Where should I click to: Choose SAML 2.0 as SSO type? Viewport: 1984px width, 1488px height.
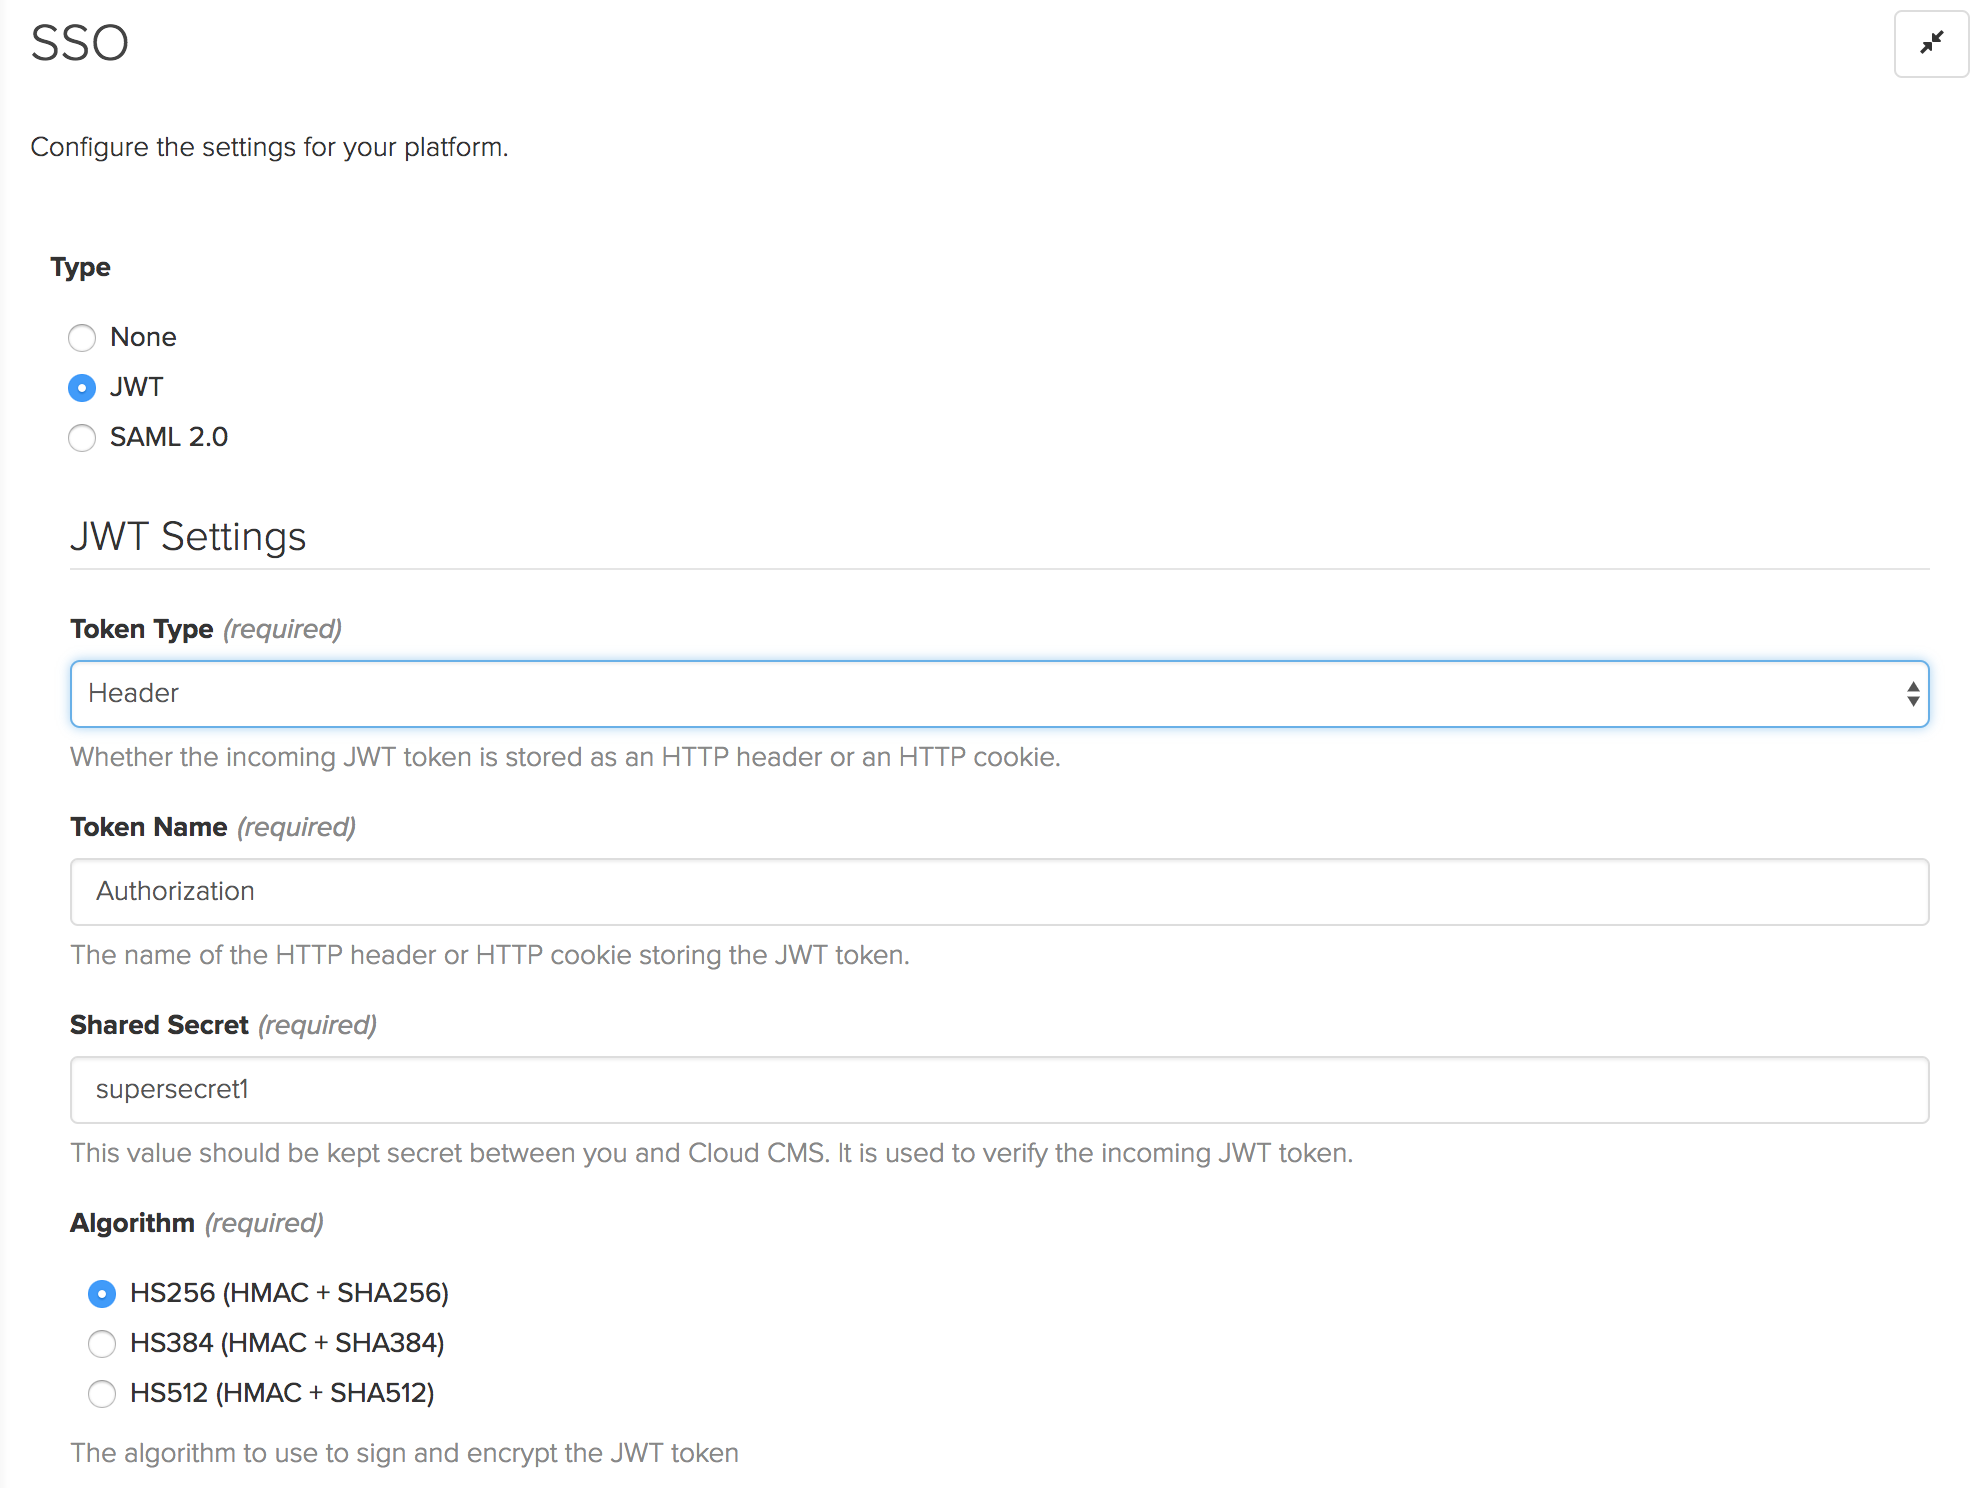(82, 438)
